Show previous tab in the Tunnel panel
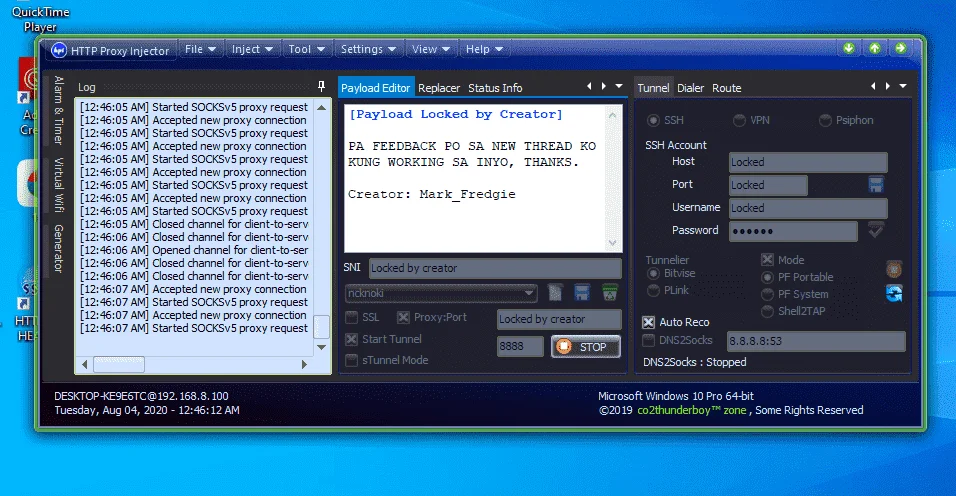Viewport: 956px width, 496px height. 873,87
